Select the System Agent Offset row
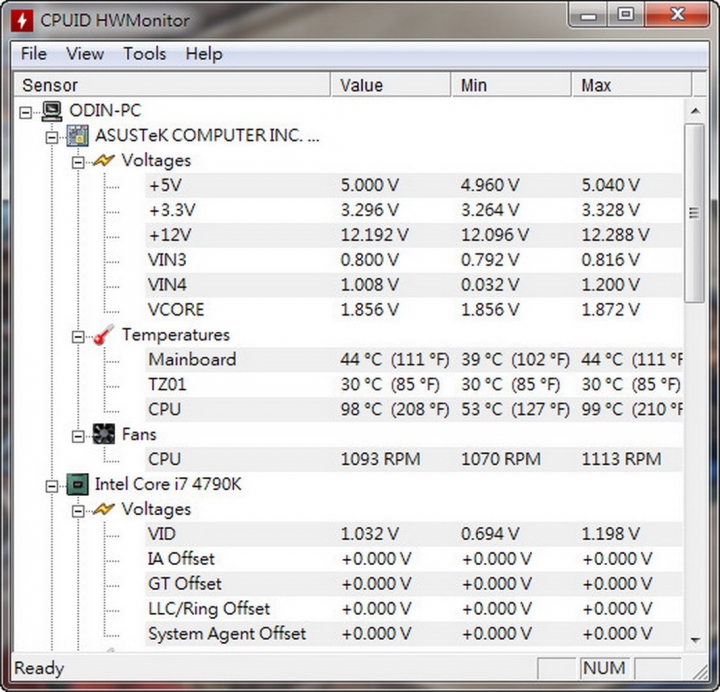The height and width of the screenshot is (692, 720). coord(414,634)
